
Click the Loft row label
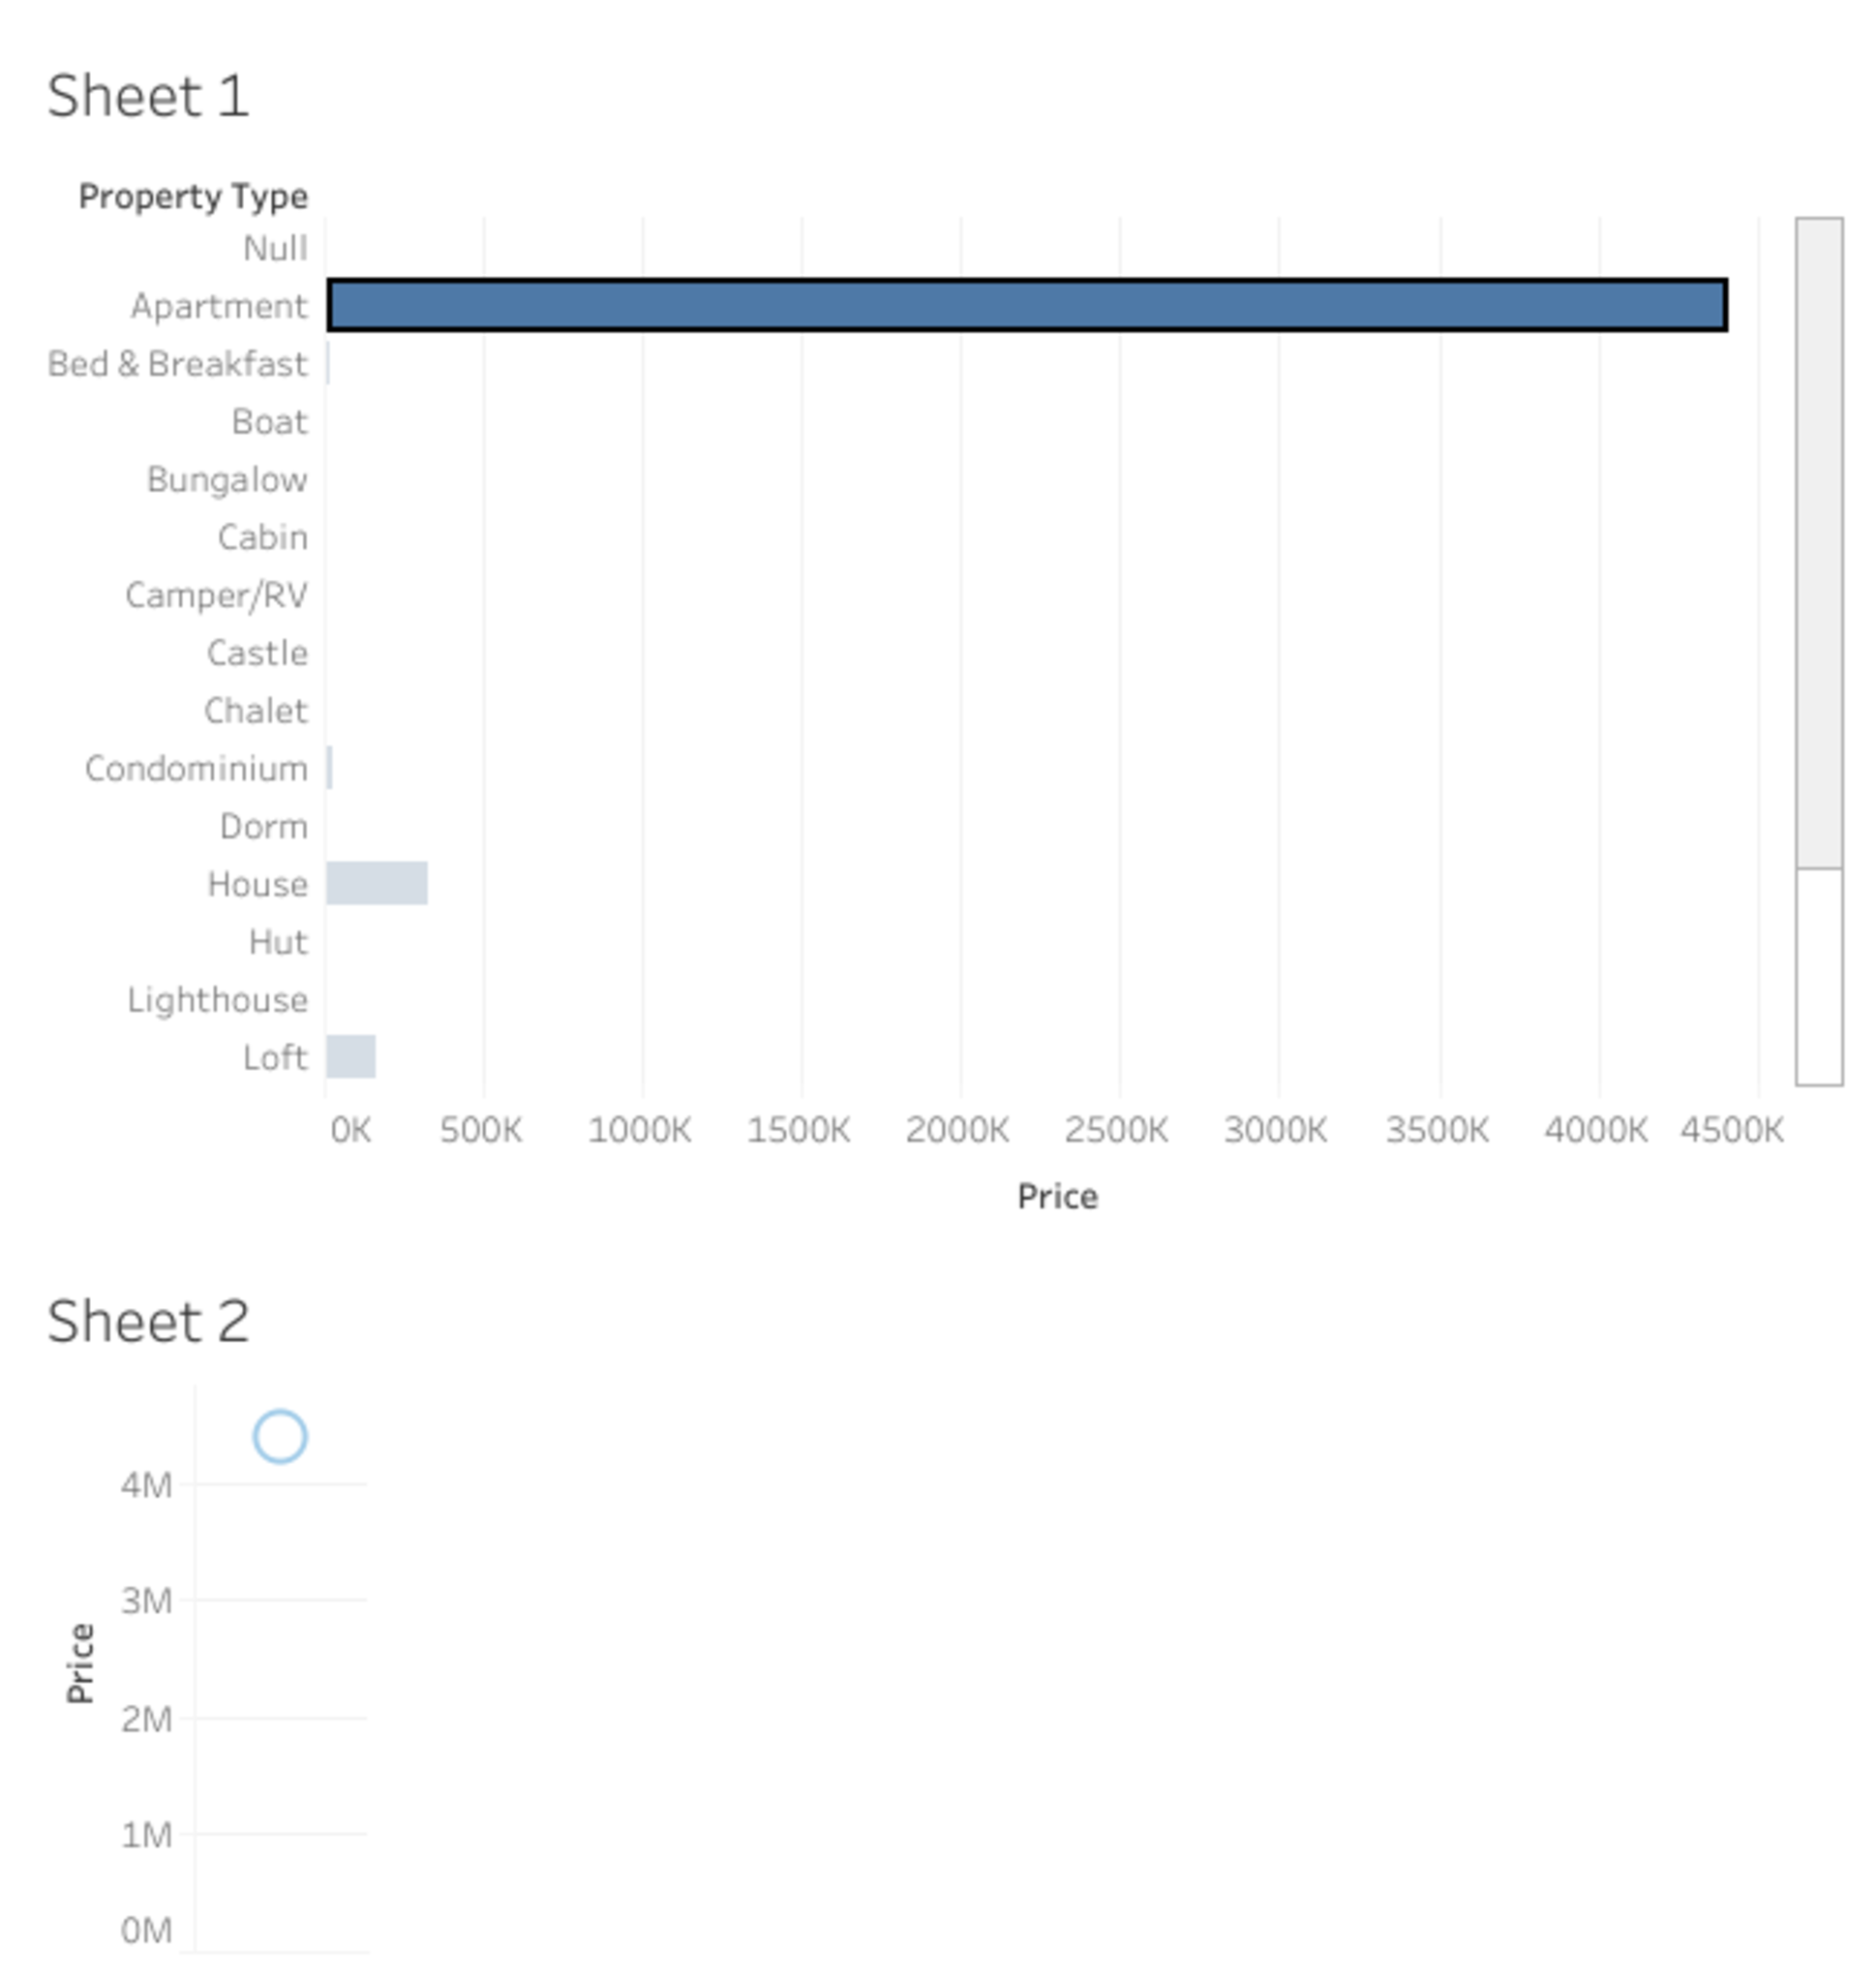pyautogui.click(x=275, y=1058)
